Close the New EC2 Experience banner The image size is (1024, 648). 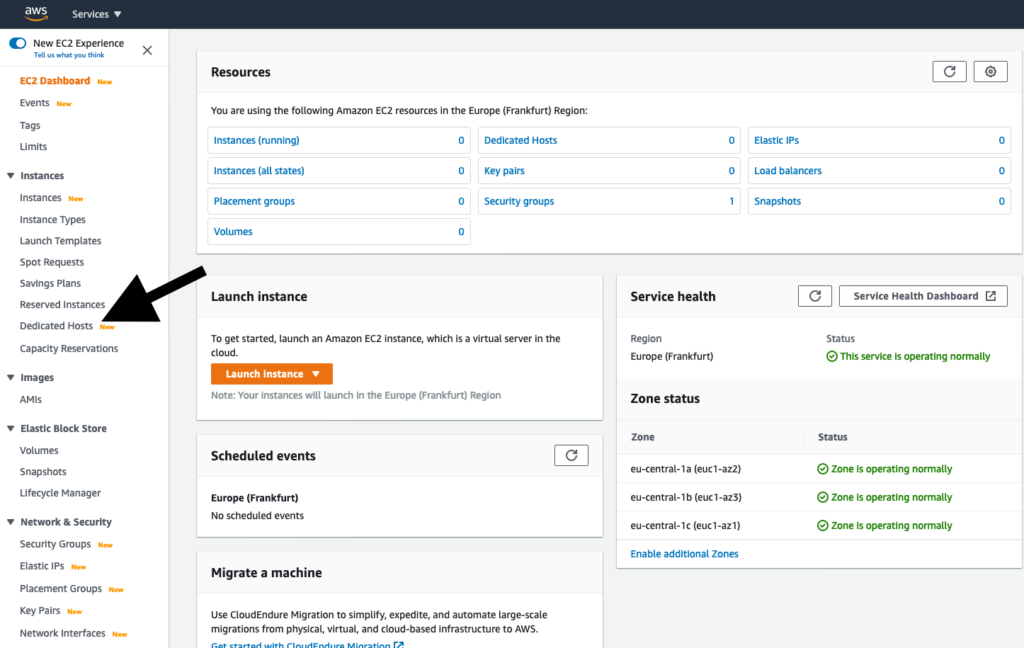(148, 50)
